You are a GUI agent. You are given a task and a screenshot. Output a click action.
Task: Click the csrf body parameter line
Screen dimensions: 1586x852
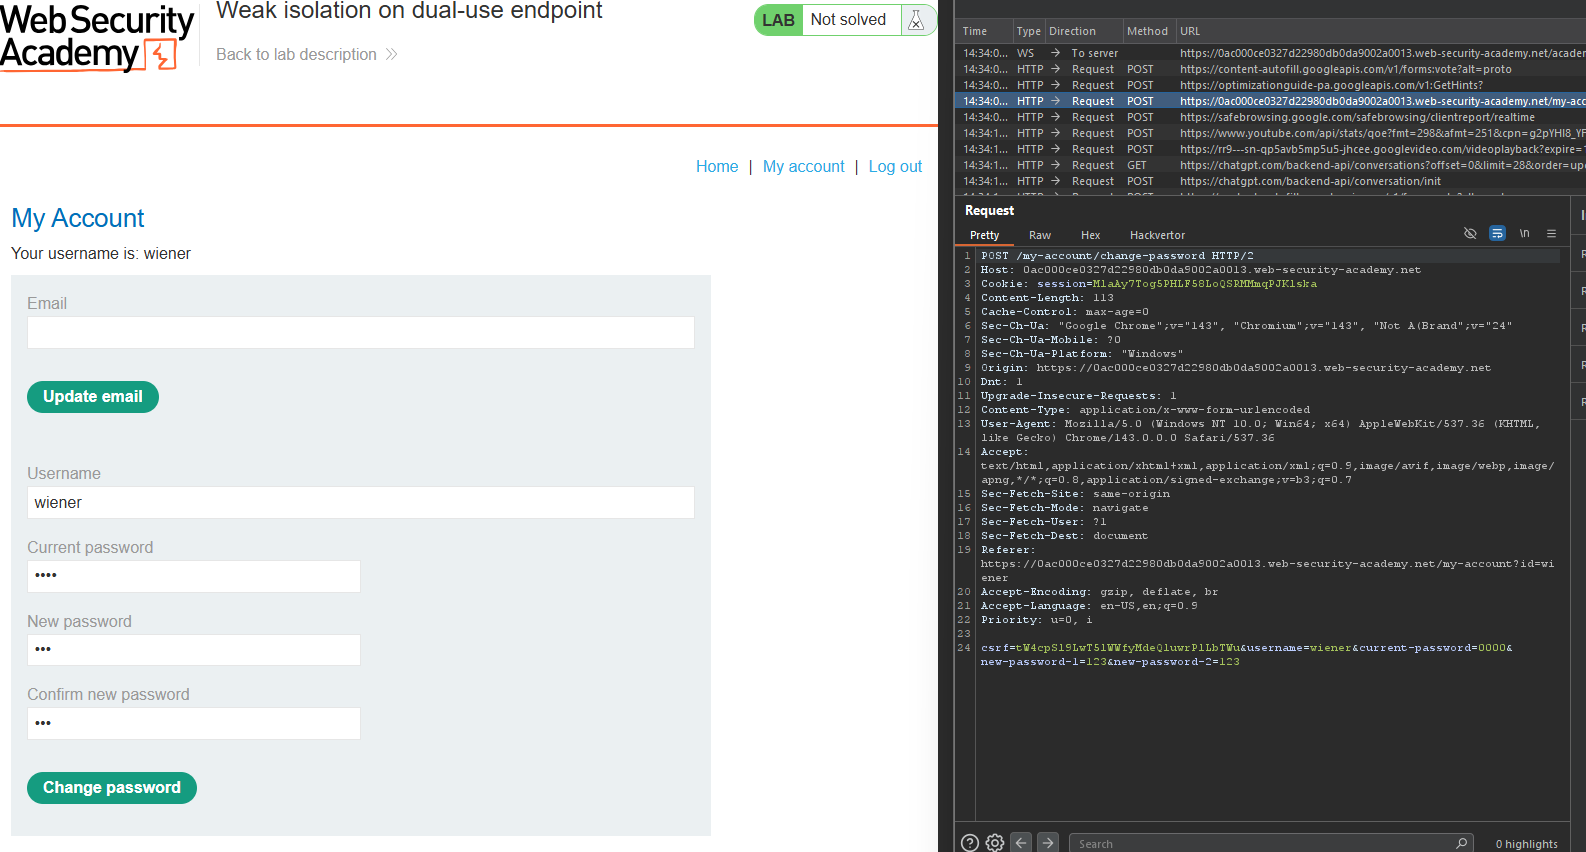click(x=1246, y=648)
